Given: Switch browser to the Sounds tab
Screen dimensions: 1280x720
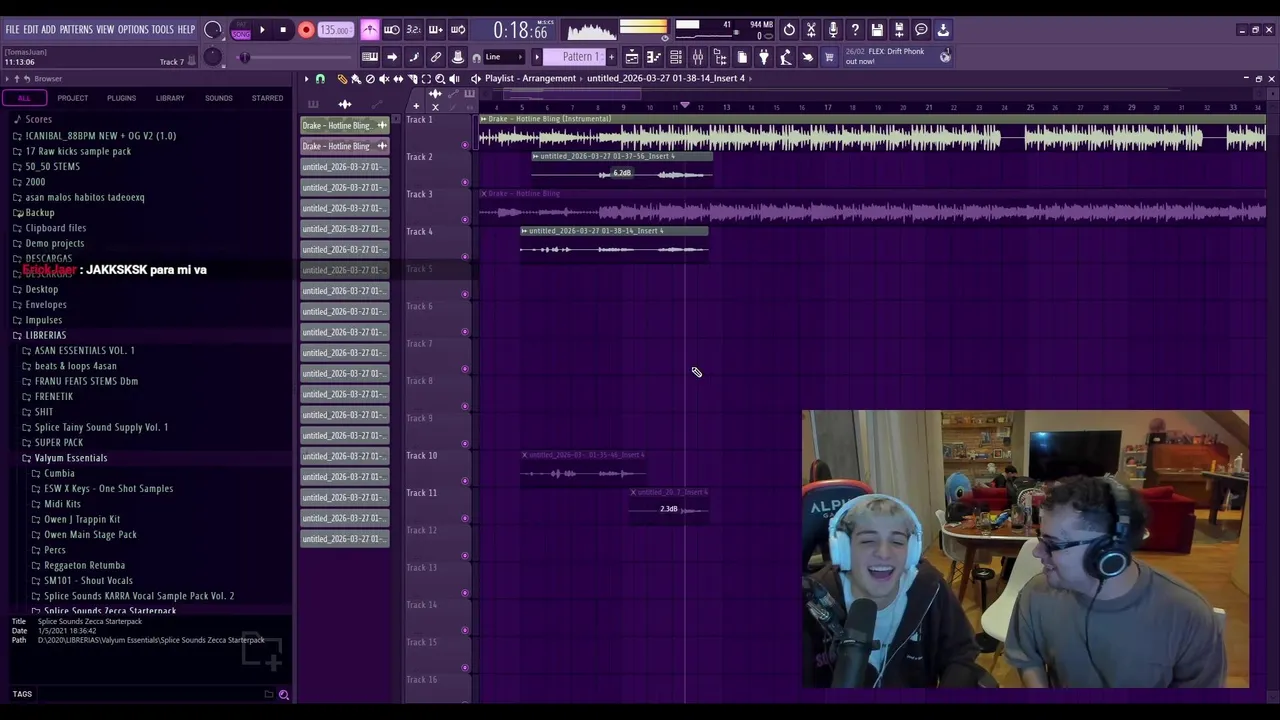Looking at the screenshot, I should pyautogui.click(x=218, y=98).
